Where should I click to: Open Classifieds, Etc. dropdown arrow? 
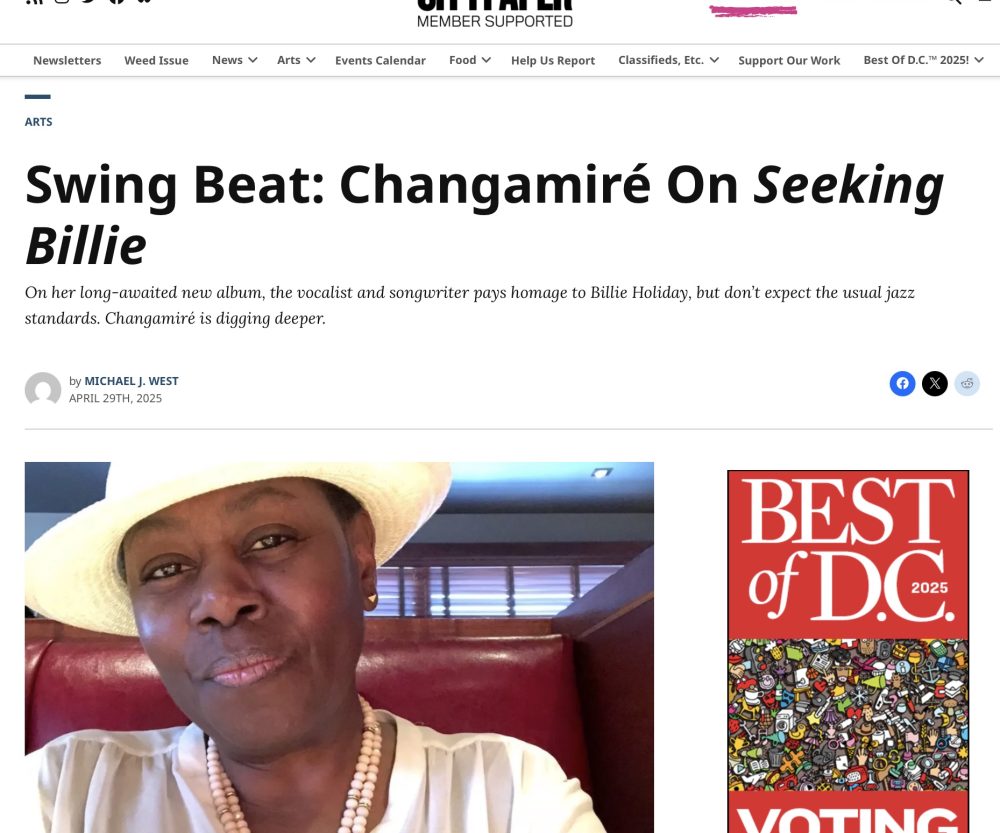[714, 60]
